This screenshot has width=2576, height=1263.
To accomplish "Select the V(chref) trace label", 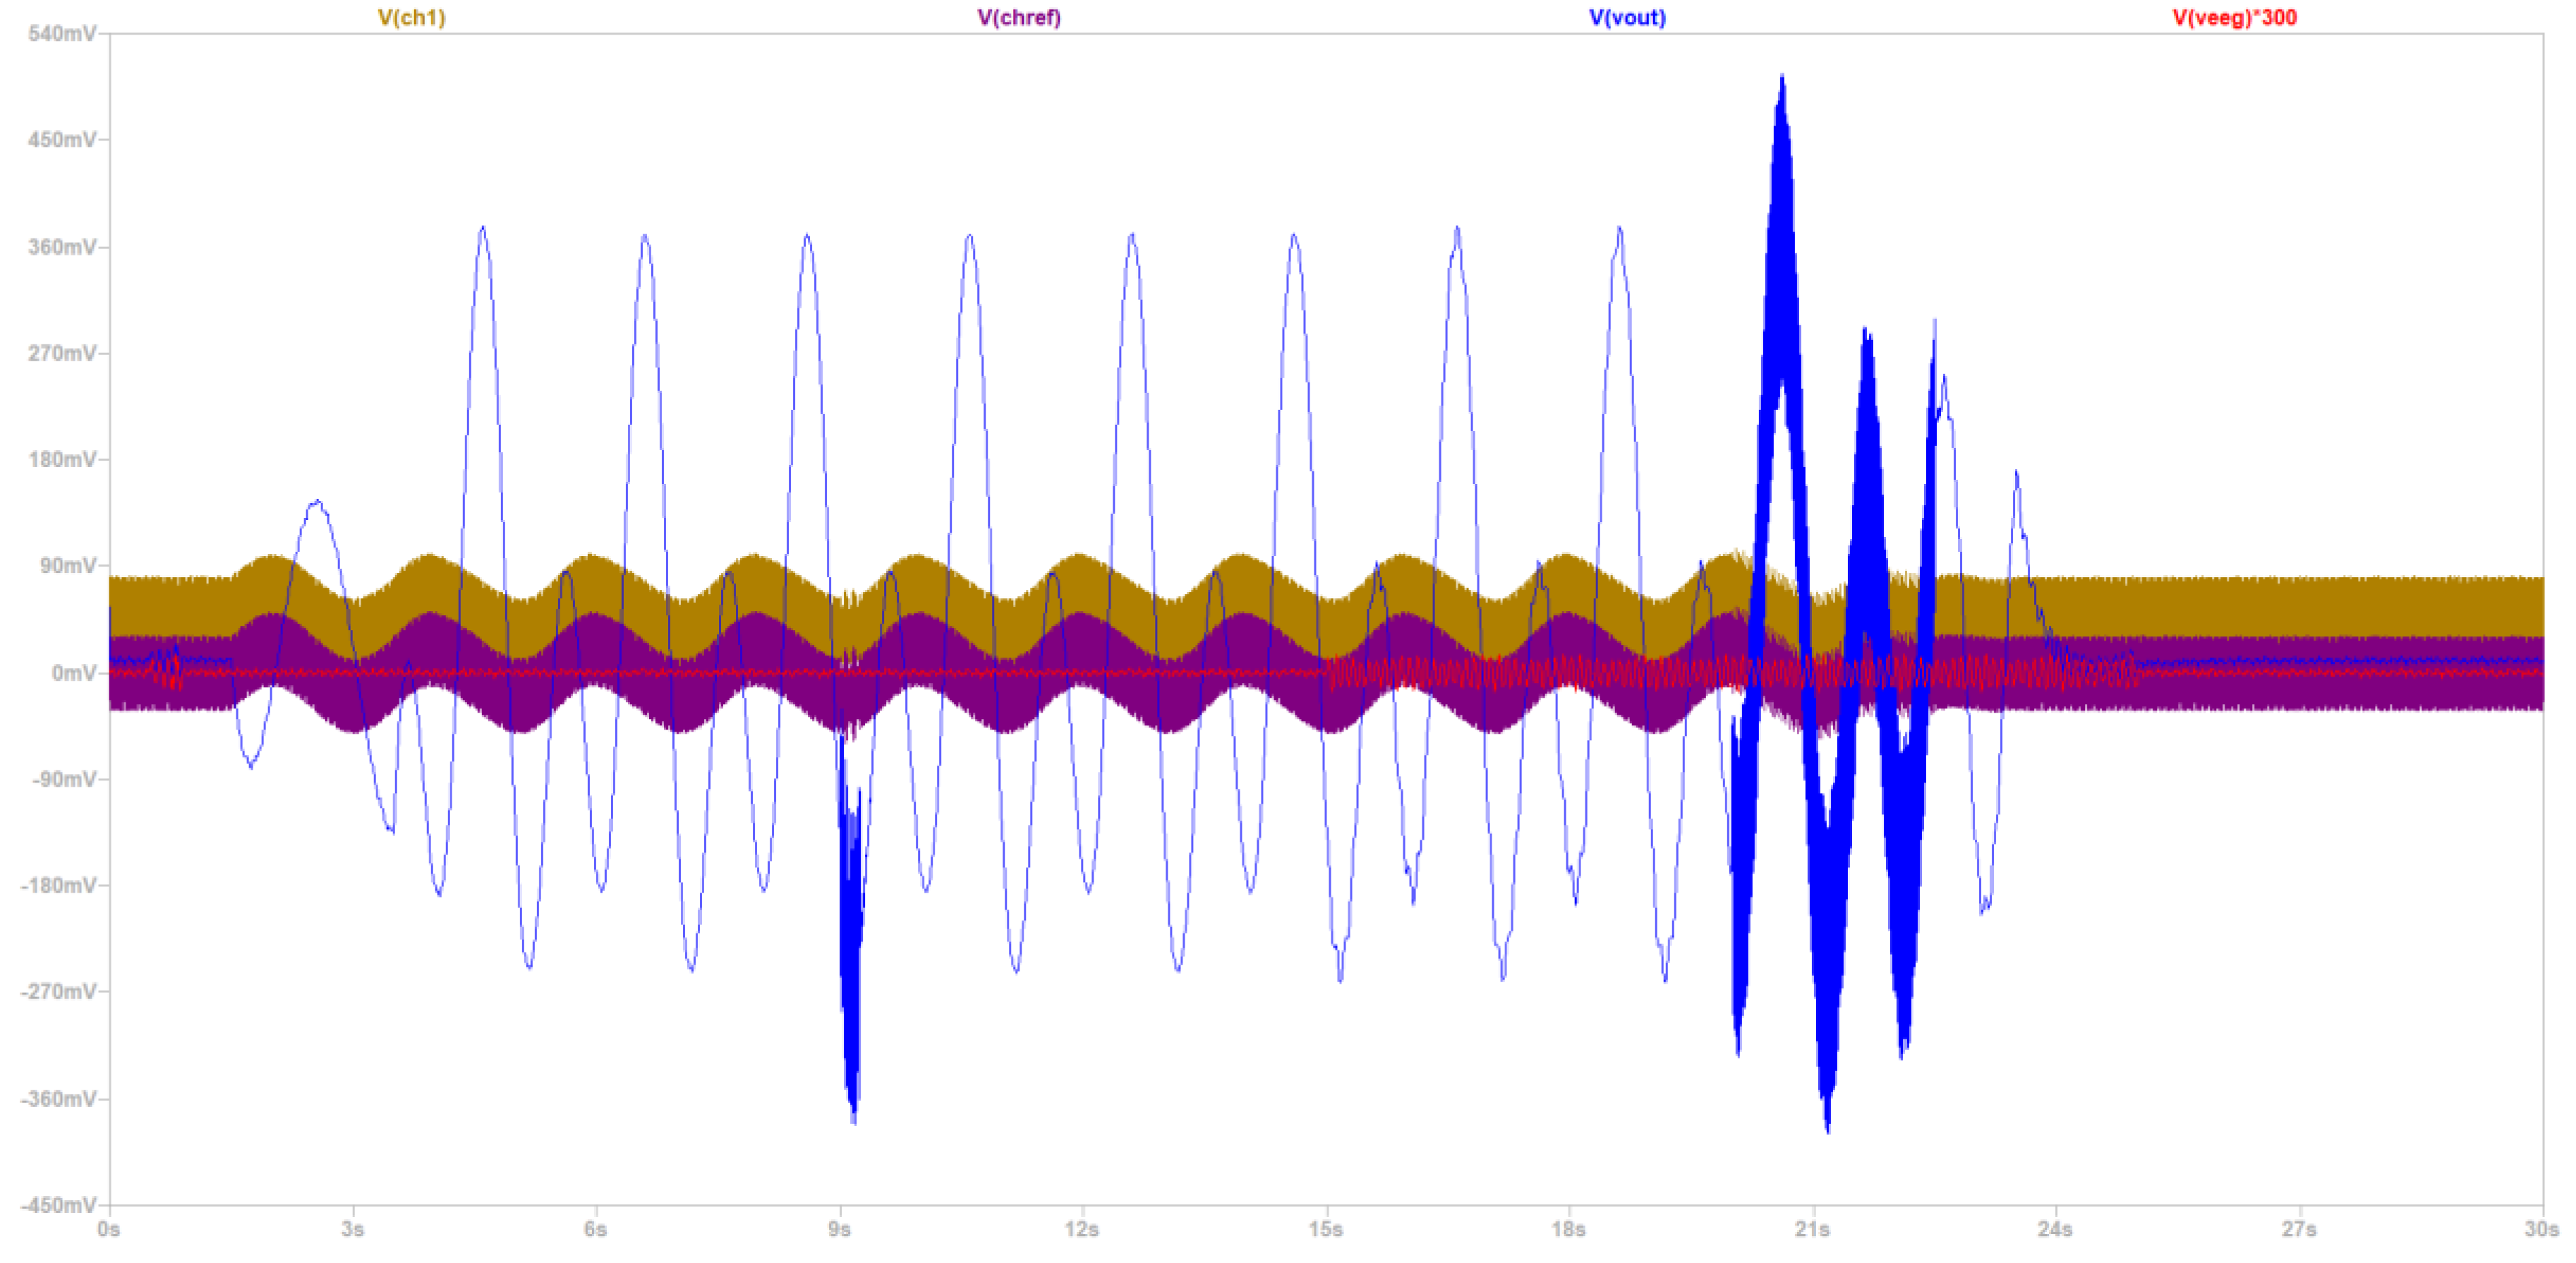I will [x=1018, y=17].
